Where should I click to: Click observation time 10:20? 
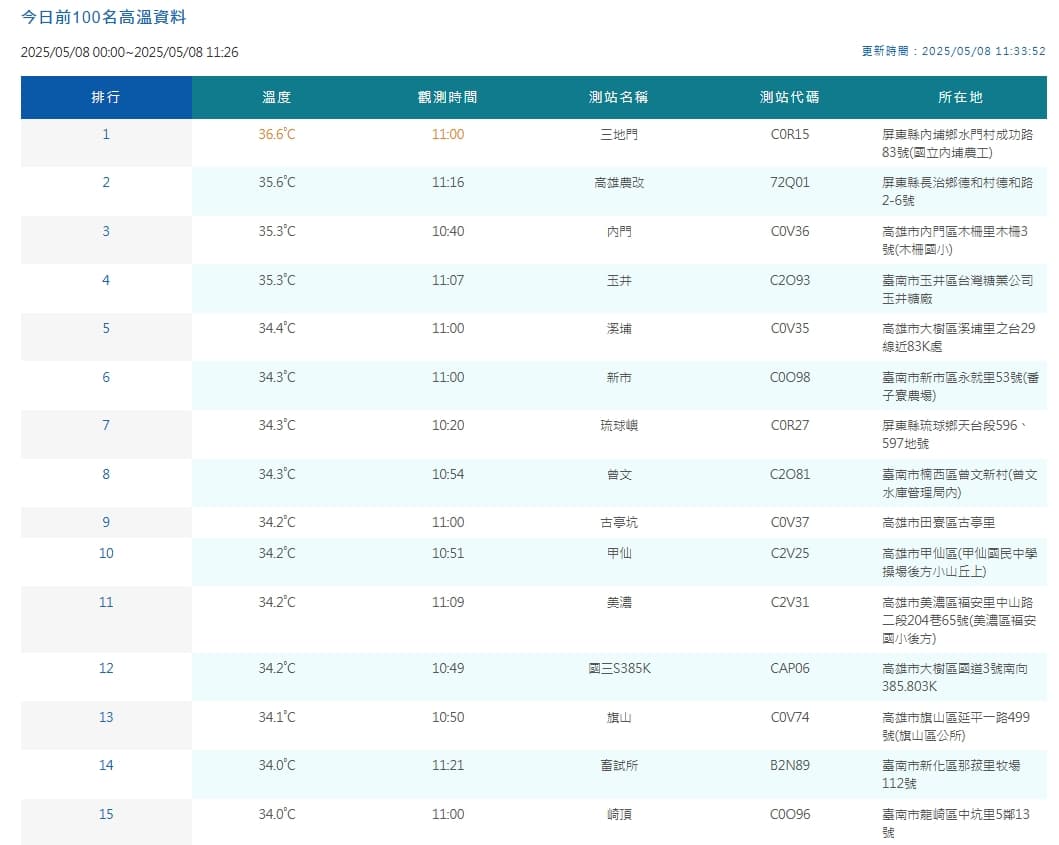pyautogui.click(x=448, y=426)
